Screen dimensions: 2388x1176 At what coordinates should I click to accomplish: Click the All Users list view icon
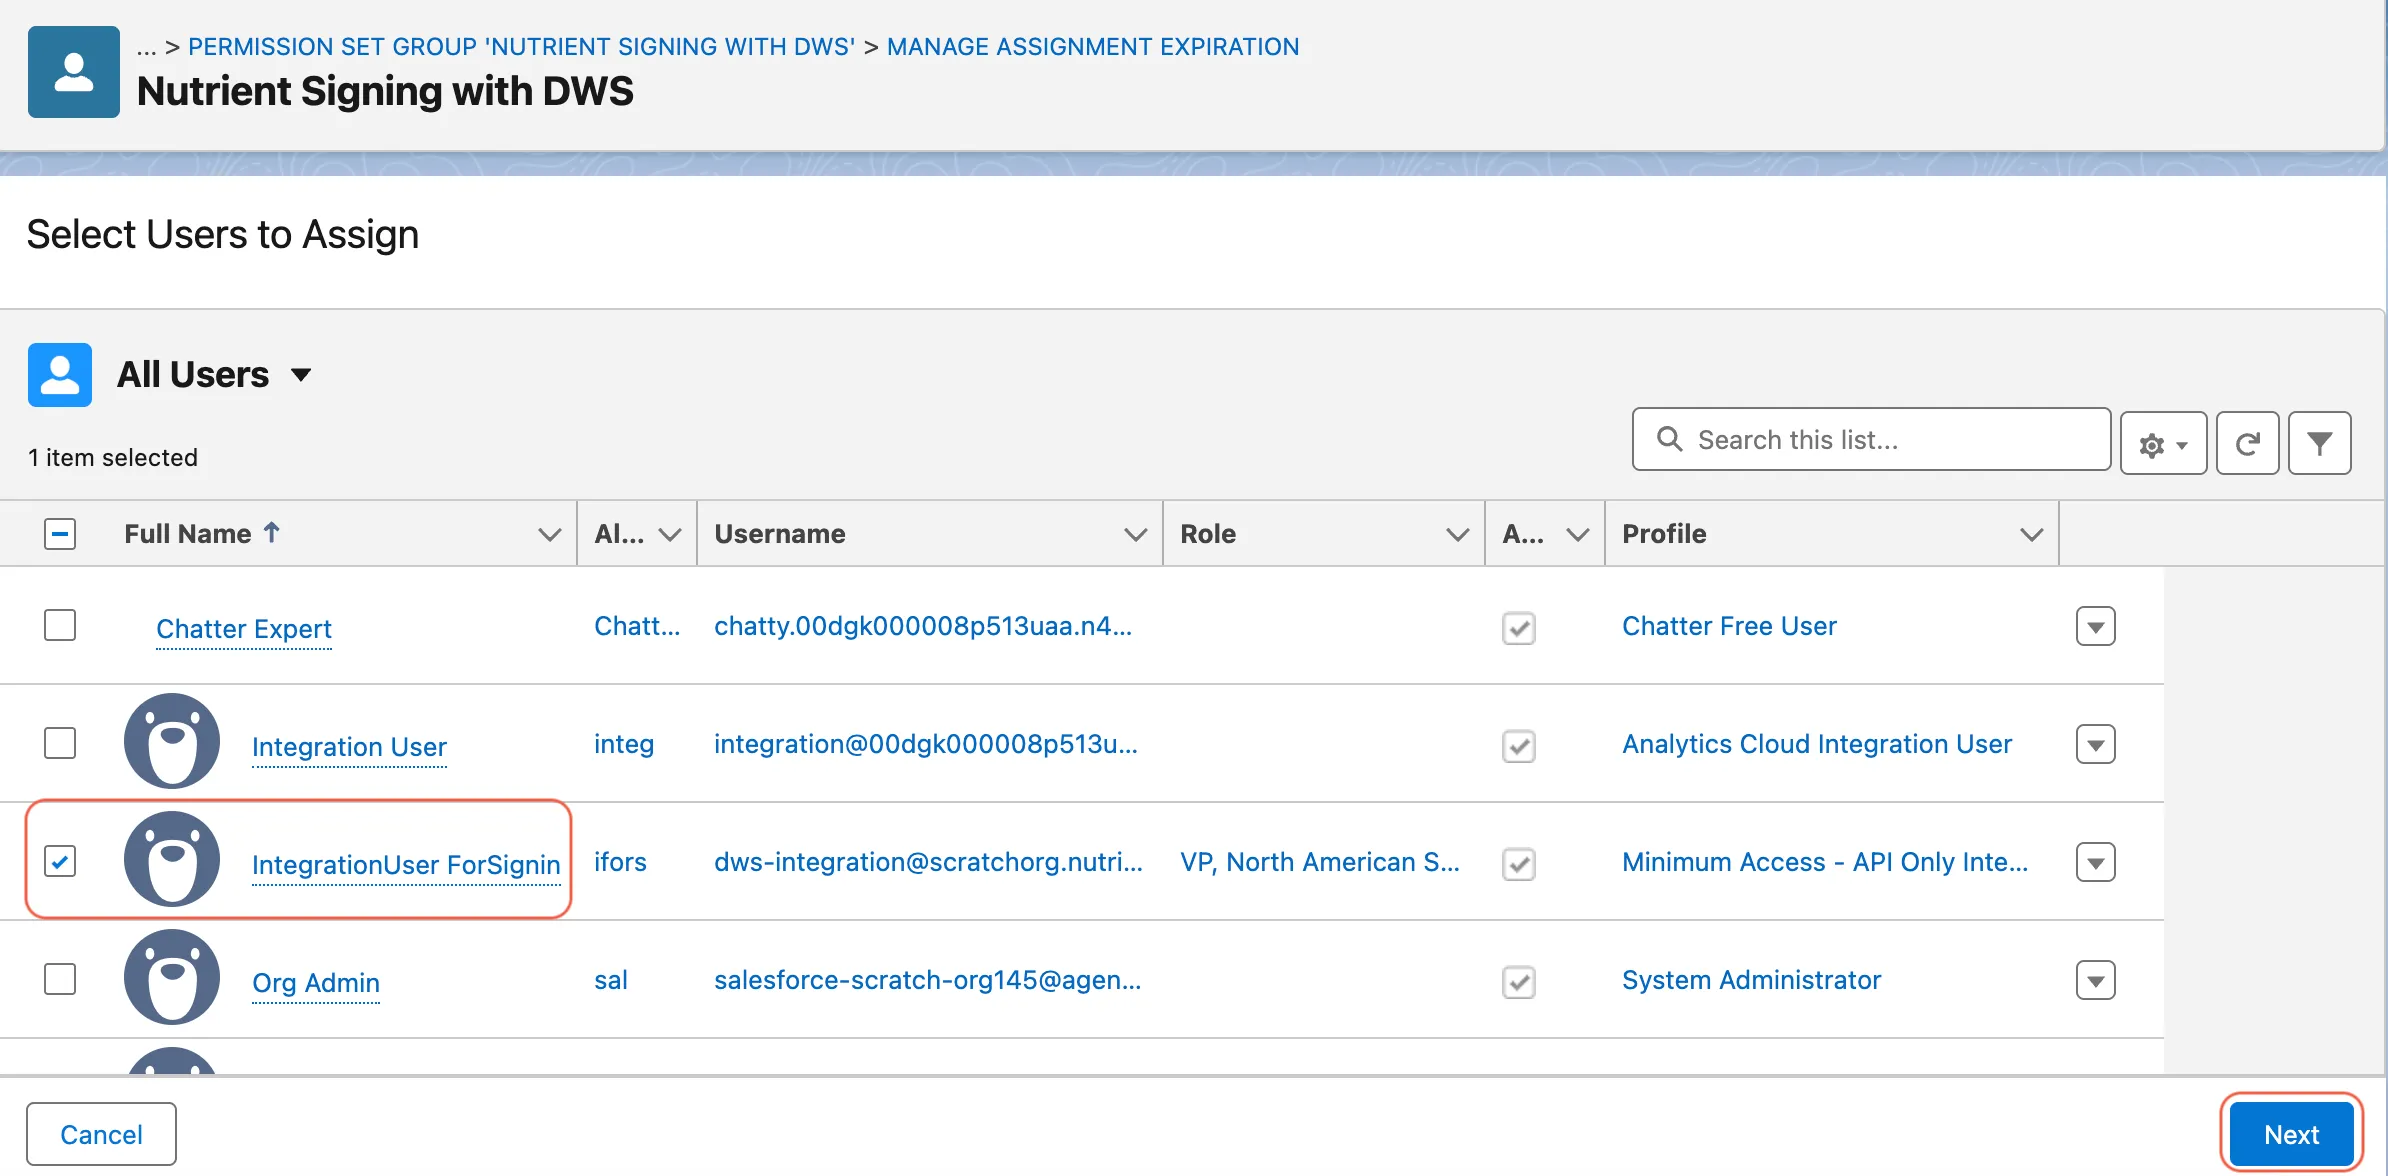(60, 375)
